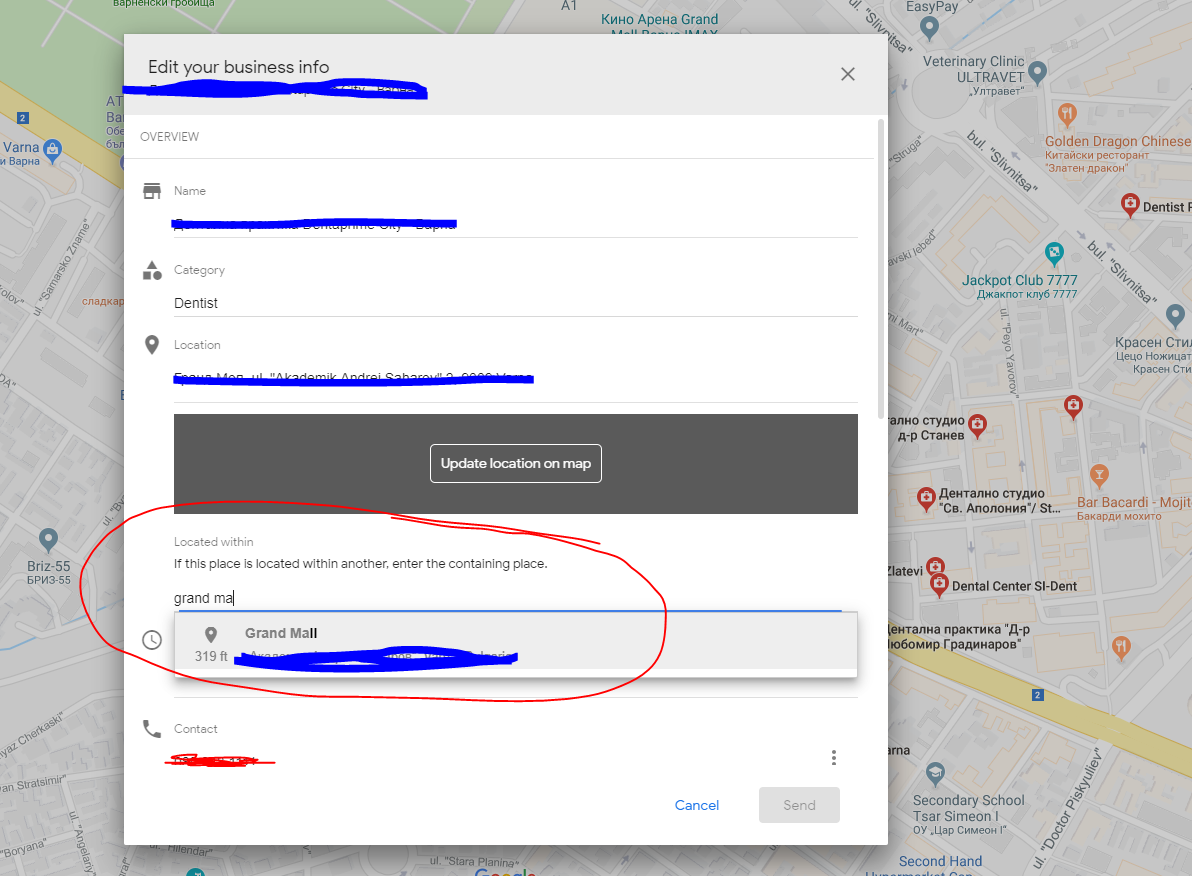This screenshot has width=1192, height=876.
Task: Click the Dentist category text field
Action: (400, 302)
